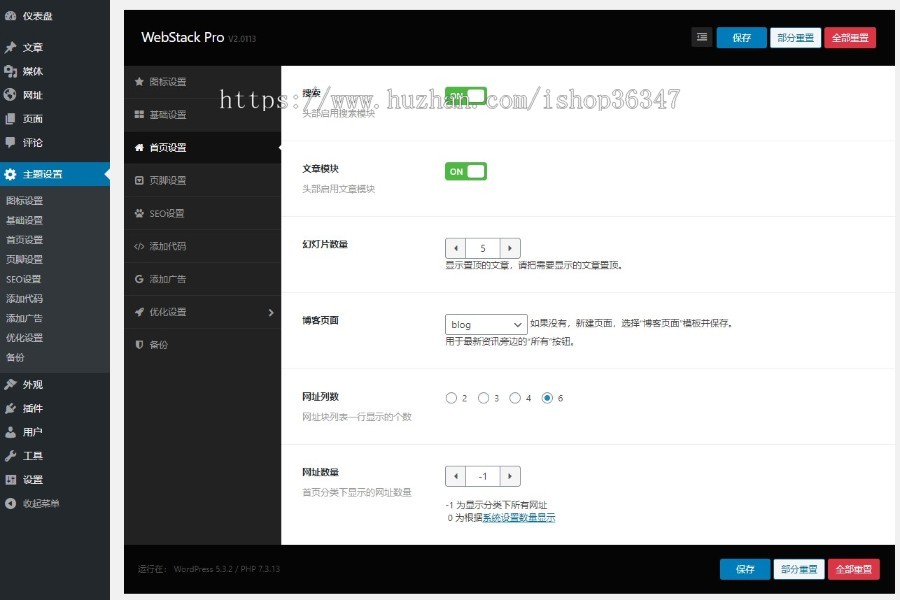Open 首页设置 in WordPress sidebar submenu
The height and width of the screenshot is (600, 900).
24,239
